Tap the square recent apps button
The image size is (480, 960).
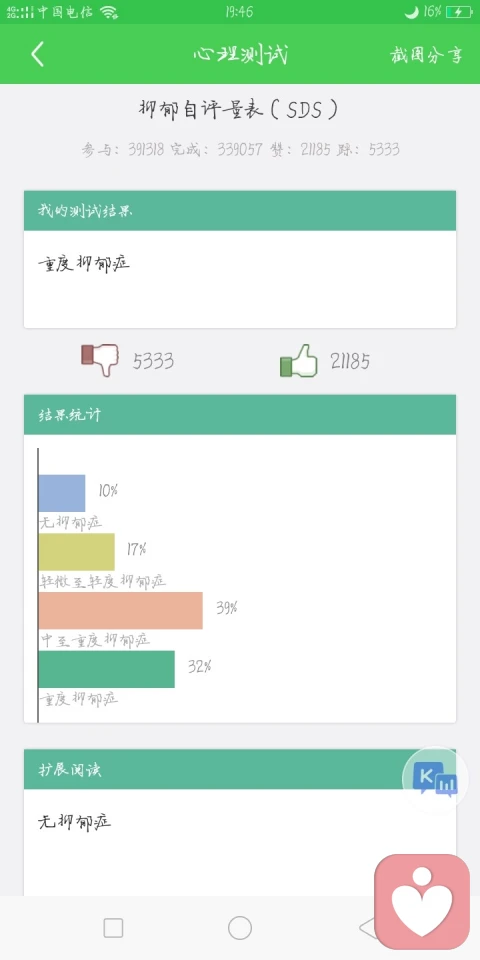tap(113, 928)
